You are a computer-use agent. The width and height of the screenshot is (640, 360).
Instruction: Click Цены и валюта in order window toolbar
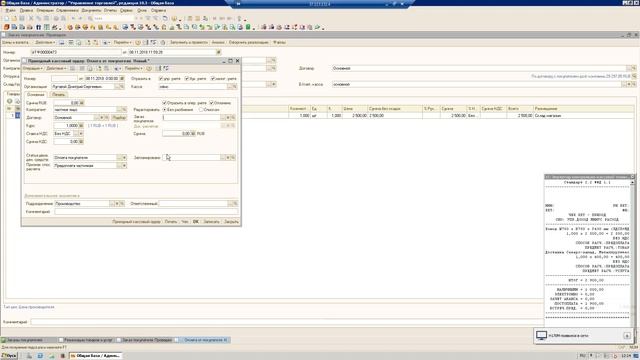click(15, 42)
